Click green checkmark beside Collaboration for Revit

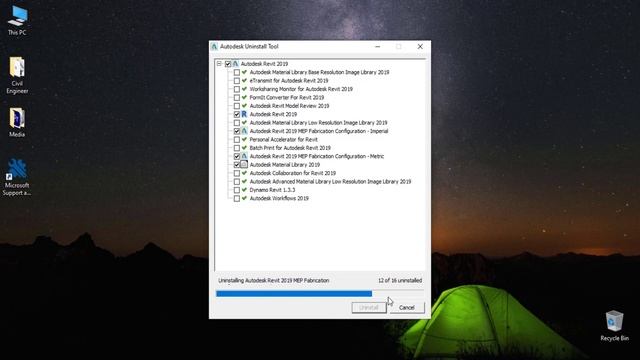[x=244, y=173]
